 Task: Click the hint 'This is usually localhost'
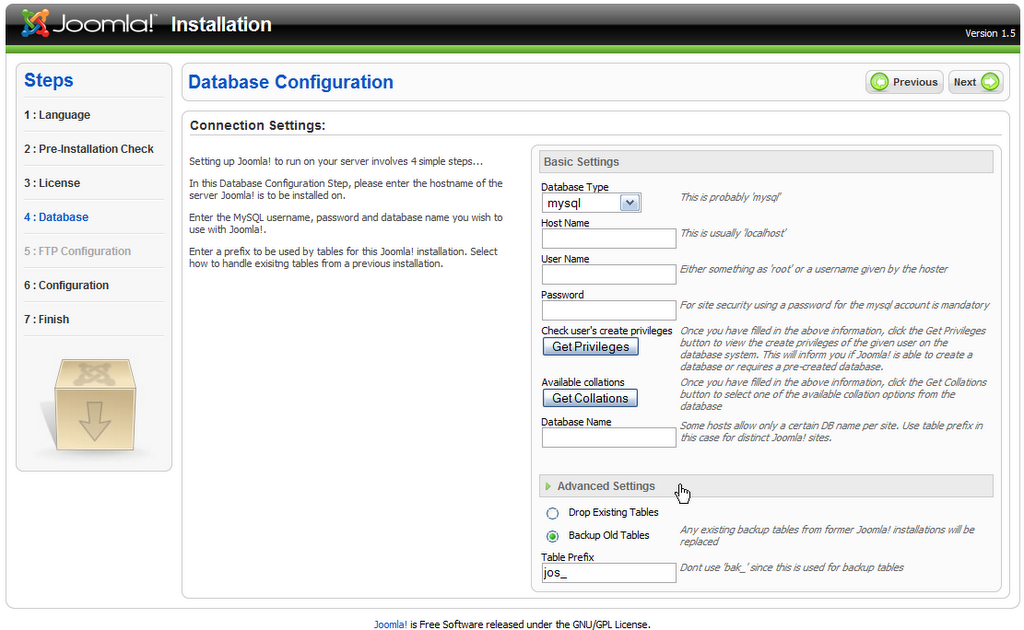click(x=733, y=233)
